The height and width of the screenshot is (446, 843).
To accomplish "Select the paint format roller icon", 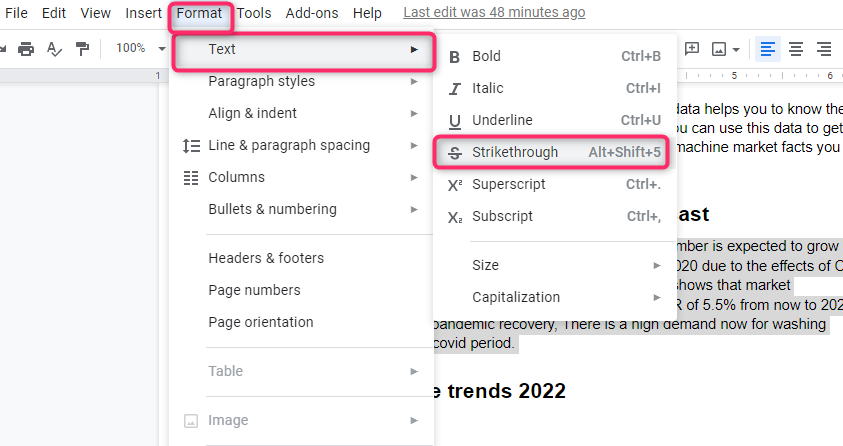I will pyautogui.click(x=82, y=49).
